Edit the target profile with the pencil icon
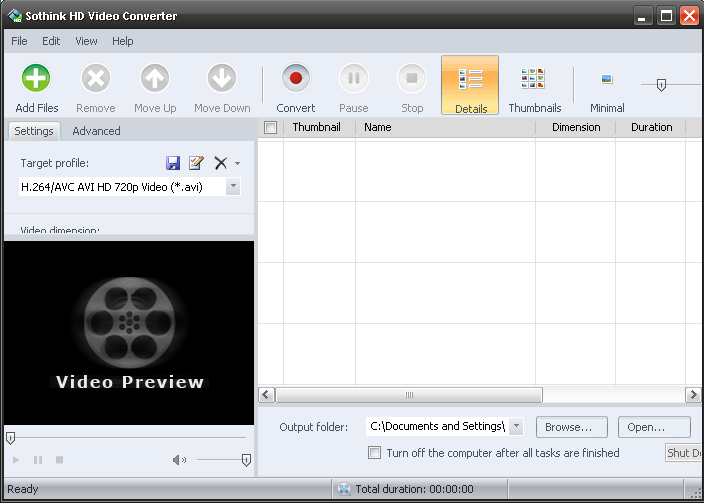 [196, 163]
